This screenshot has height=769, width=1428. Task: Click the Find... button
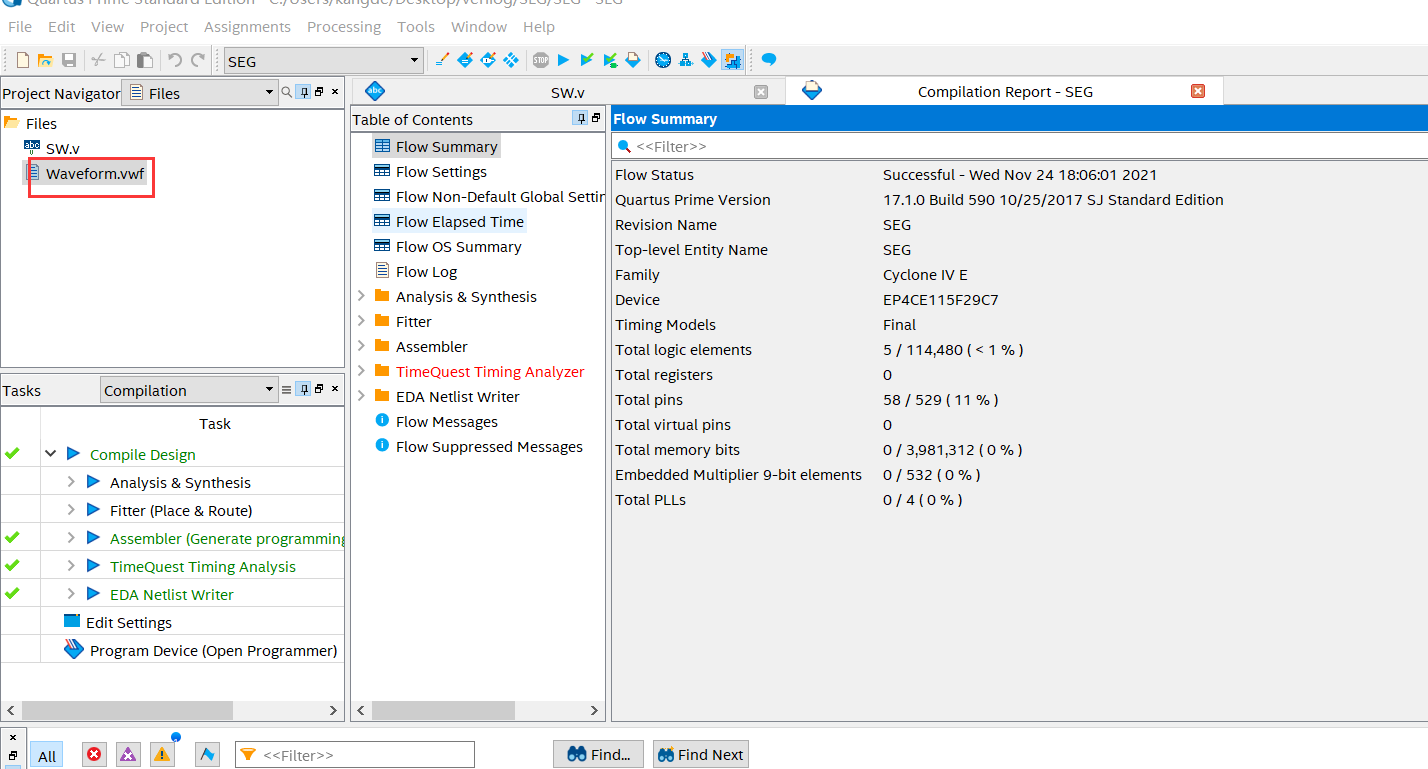(598, 755)
